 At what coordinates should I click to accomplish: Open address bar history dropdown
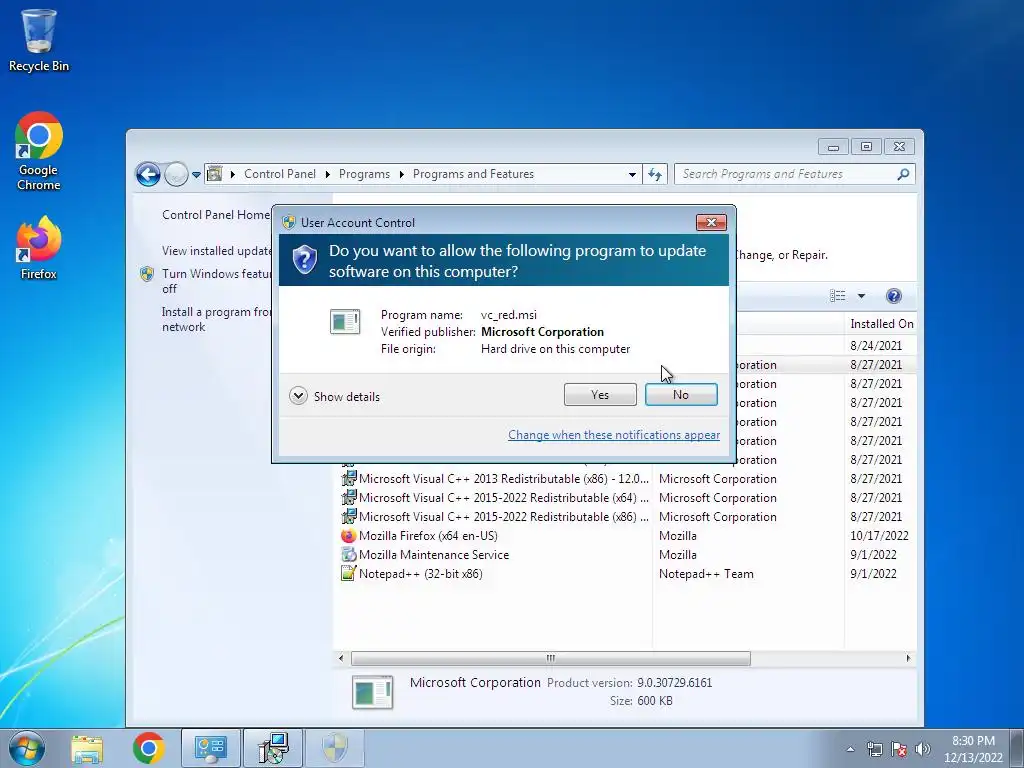click(632, 174)
